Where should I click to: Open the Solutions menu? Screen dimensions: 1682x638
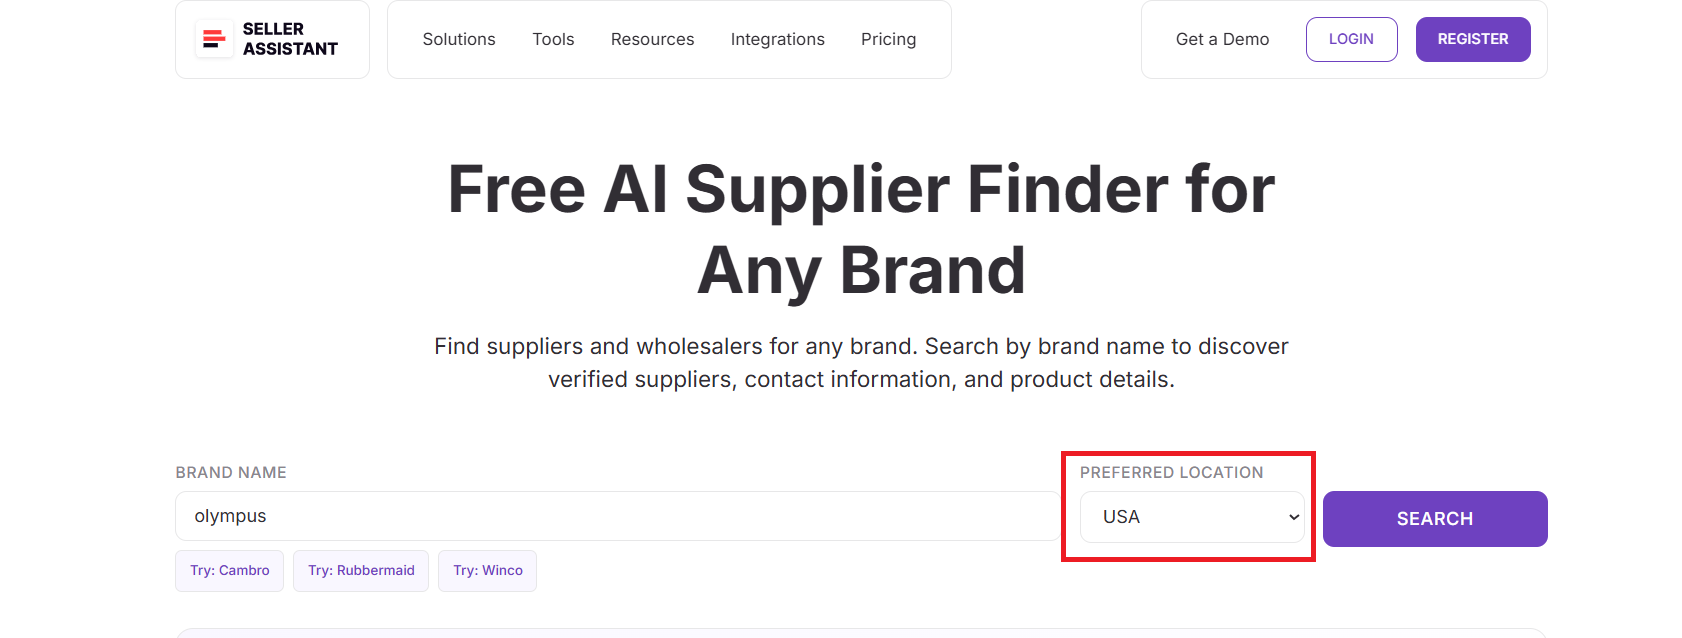pos(459,39)
